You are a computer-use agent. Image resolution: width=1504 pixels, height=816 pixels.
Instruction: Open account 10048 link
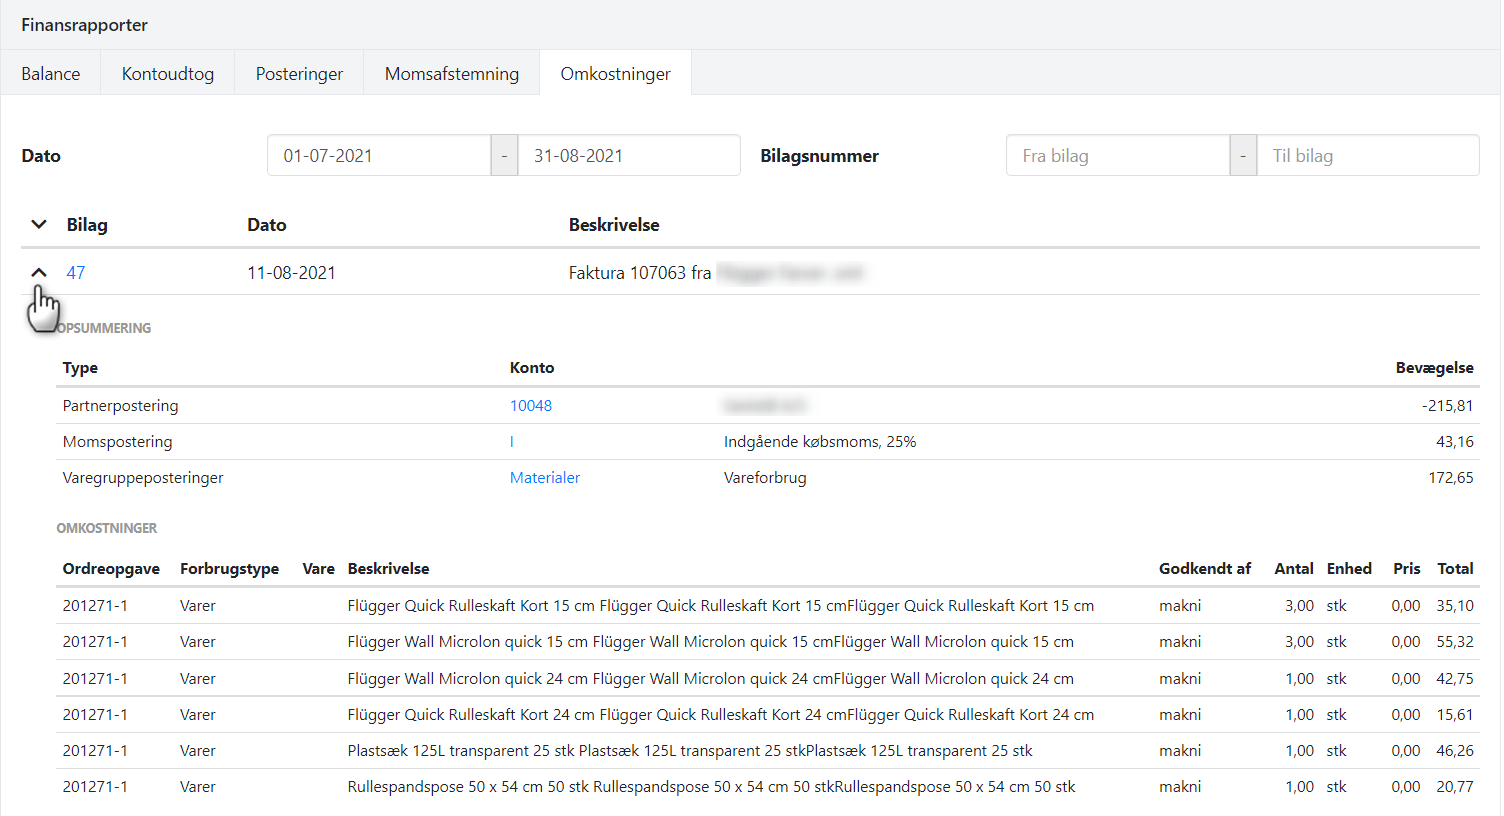coord(531,406)
